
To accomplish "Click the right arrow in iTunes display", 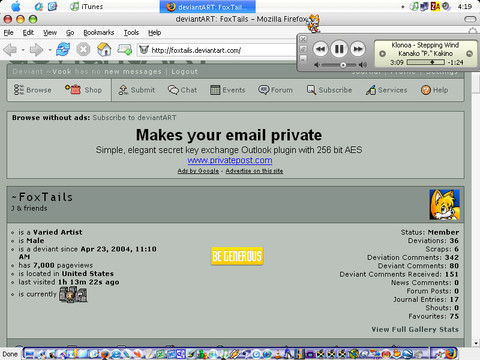I will tap(469, 53).
